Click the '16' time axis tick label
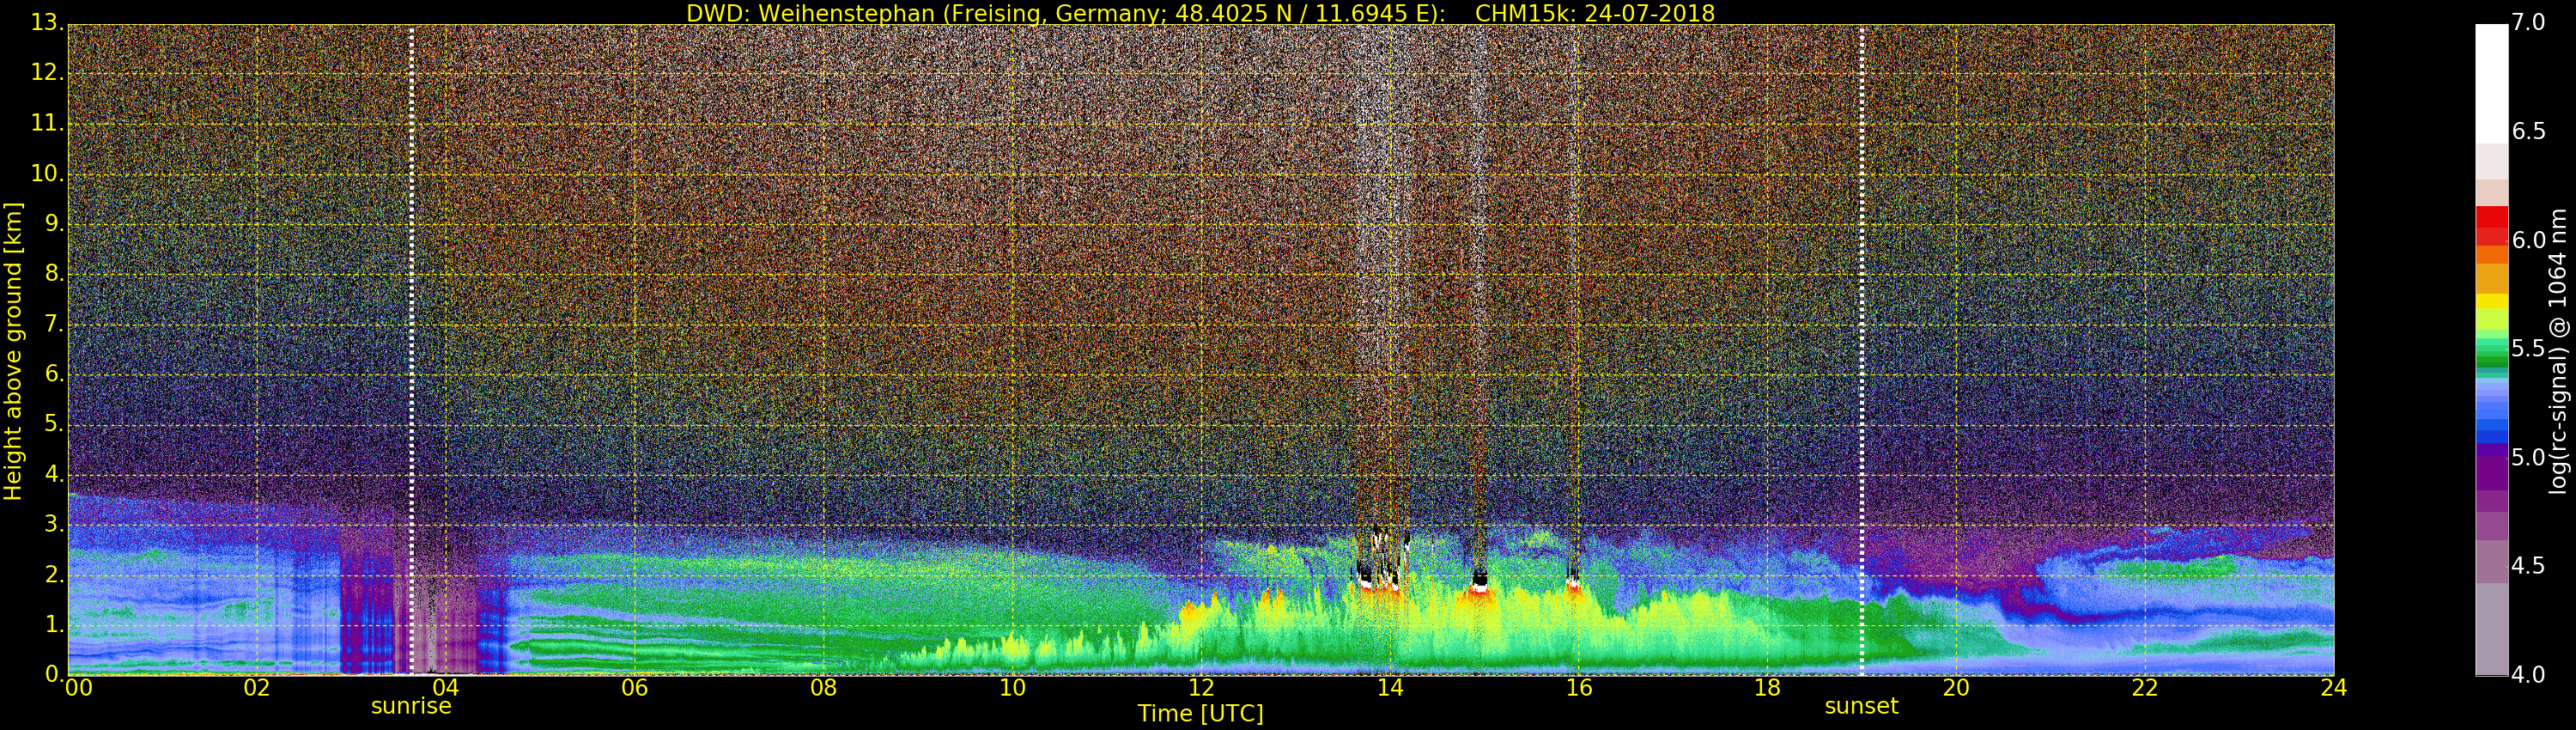This screenshot has height=730, width=2576. (1578, 687)
